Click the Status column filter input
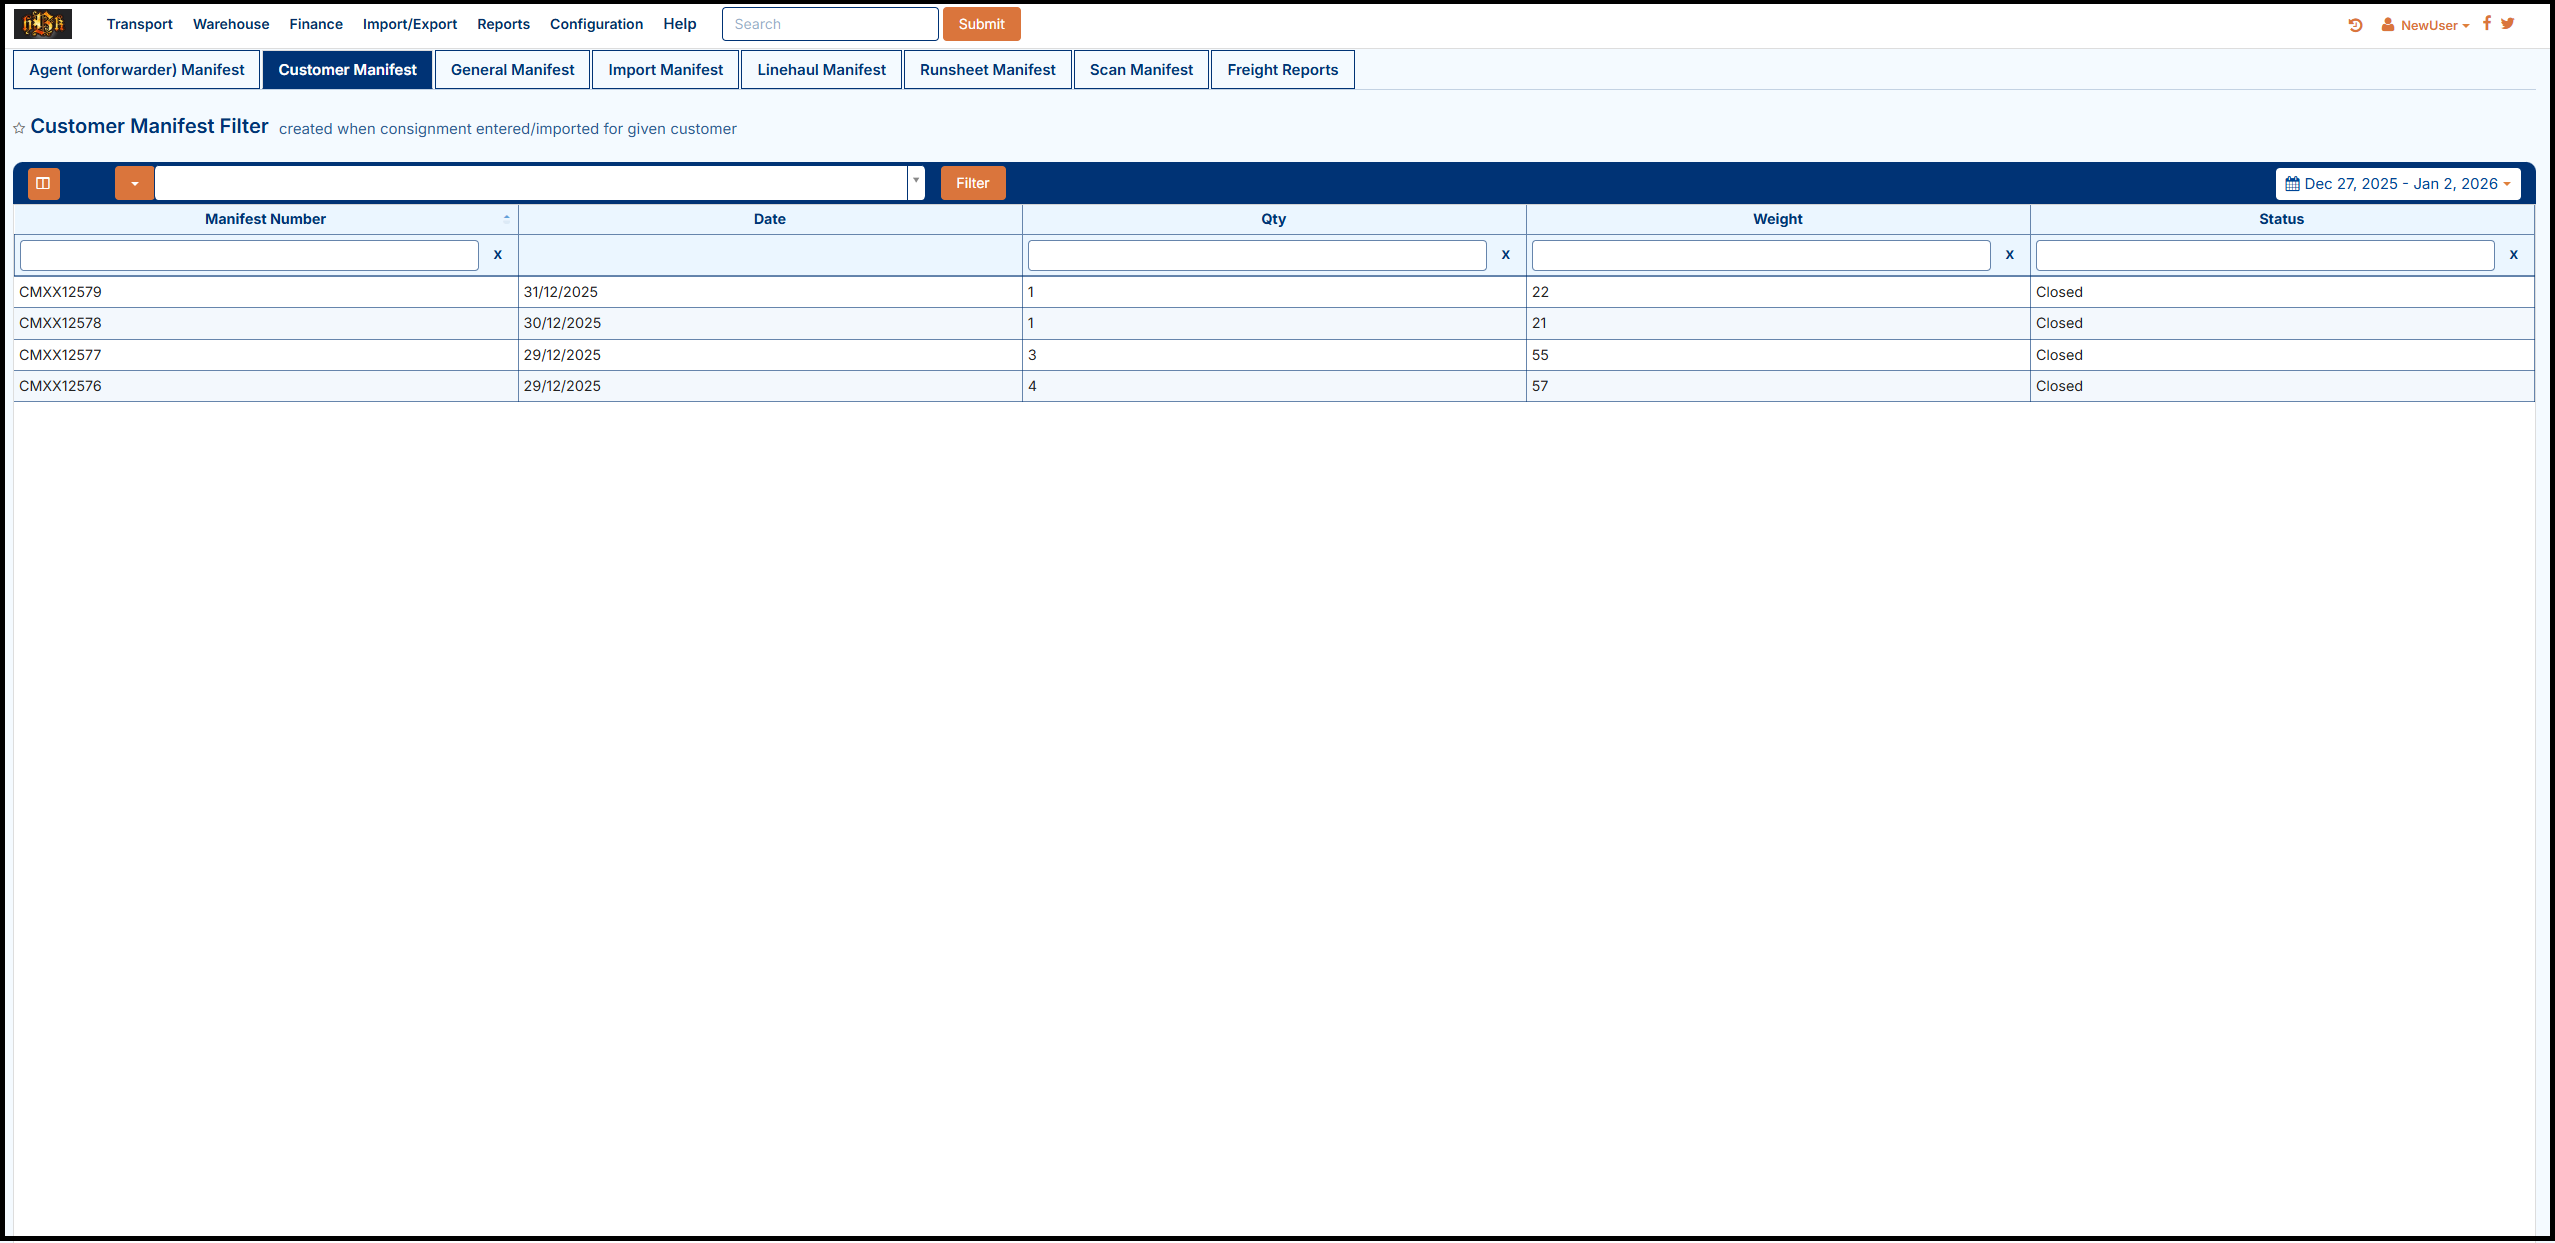This screenshot has width=2555, height=1243. 2264,255
